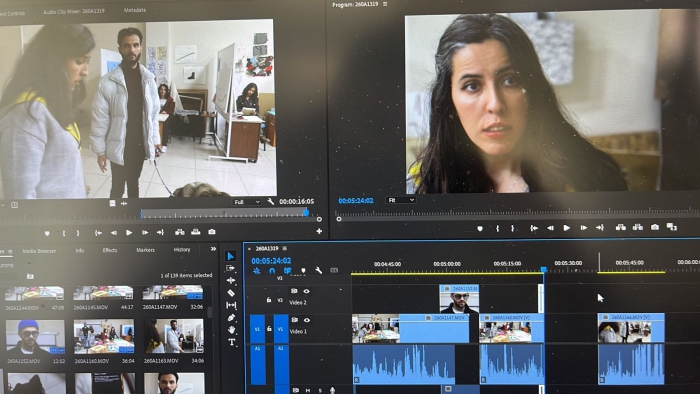Screen dimensions: 700x394
Task: Open the Full playback resolution dropdown
Action: pyautogui.click(x=246, y=202)
